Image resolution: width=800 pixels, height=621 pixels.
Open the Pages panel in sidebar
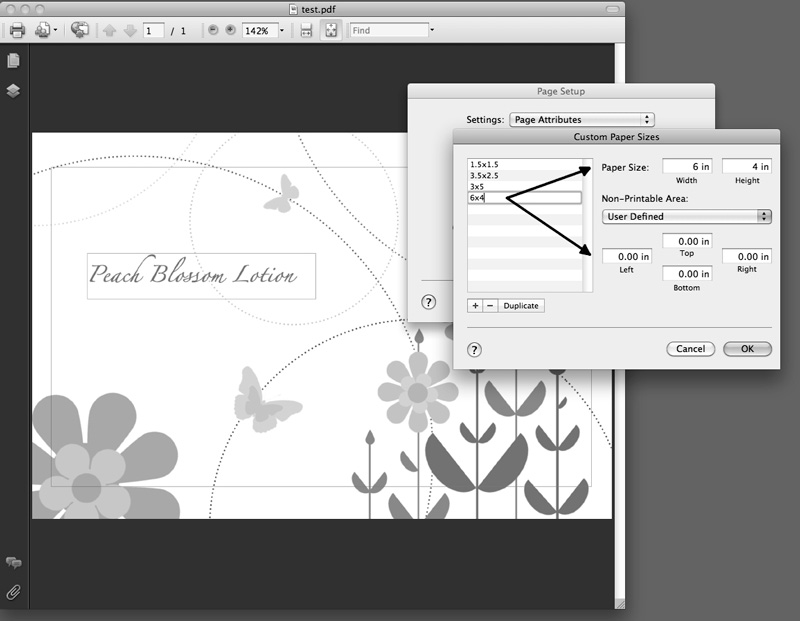tap(13, 61)
